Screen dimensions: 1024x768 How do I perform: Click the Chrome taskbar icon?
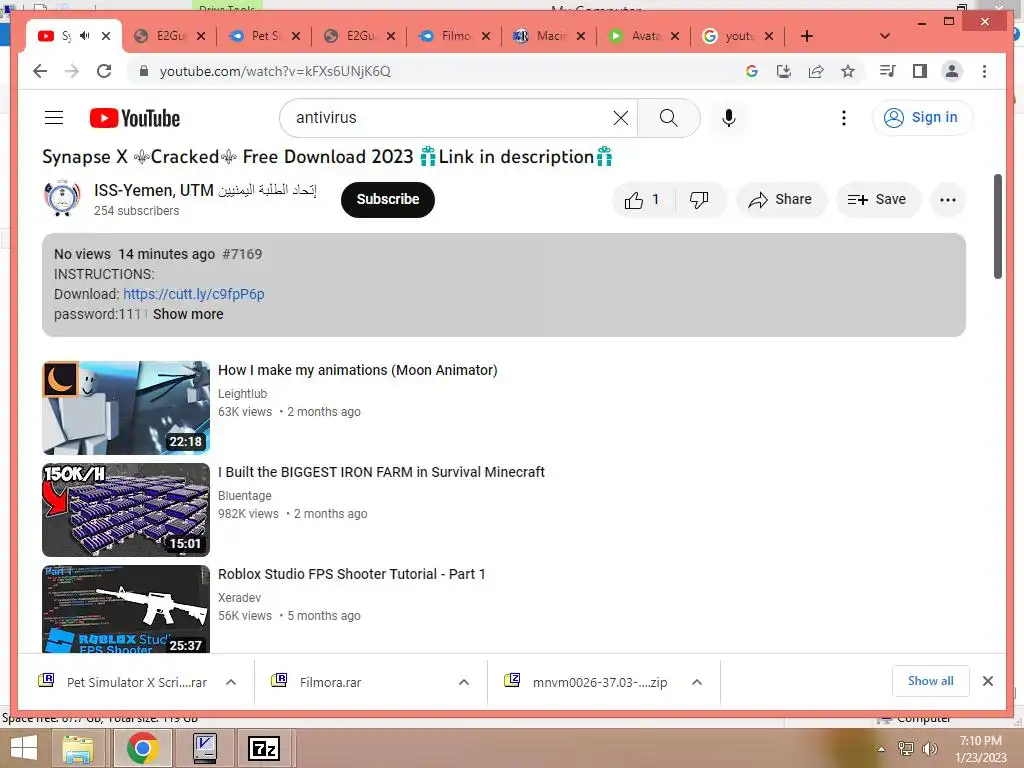(142, 748)
